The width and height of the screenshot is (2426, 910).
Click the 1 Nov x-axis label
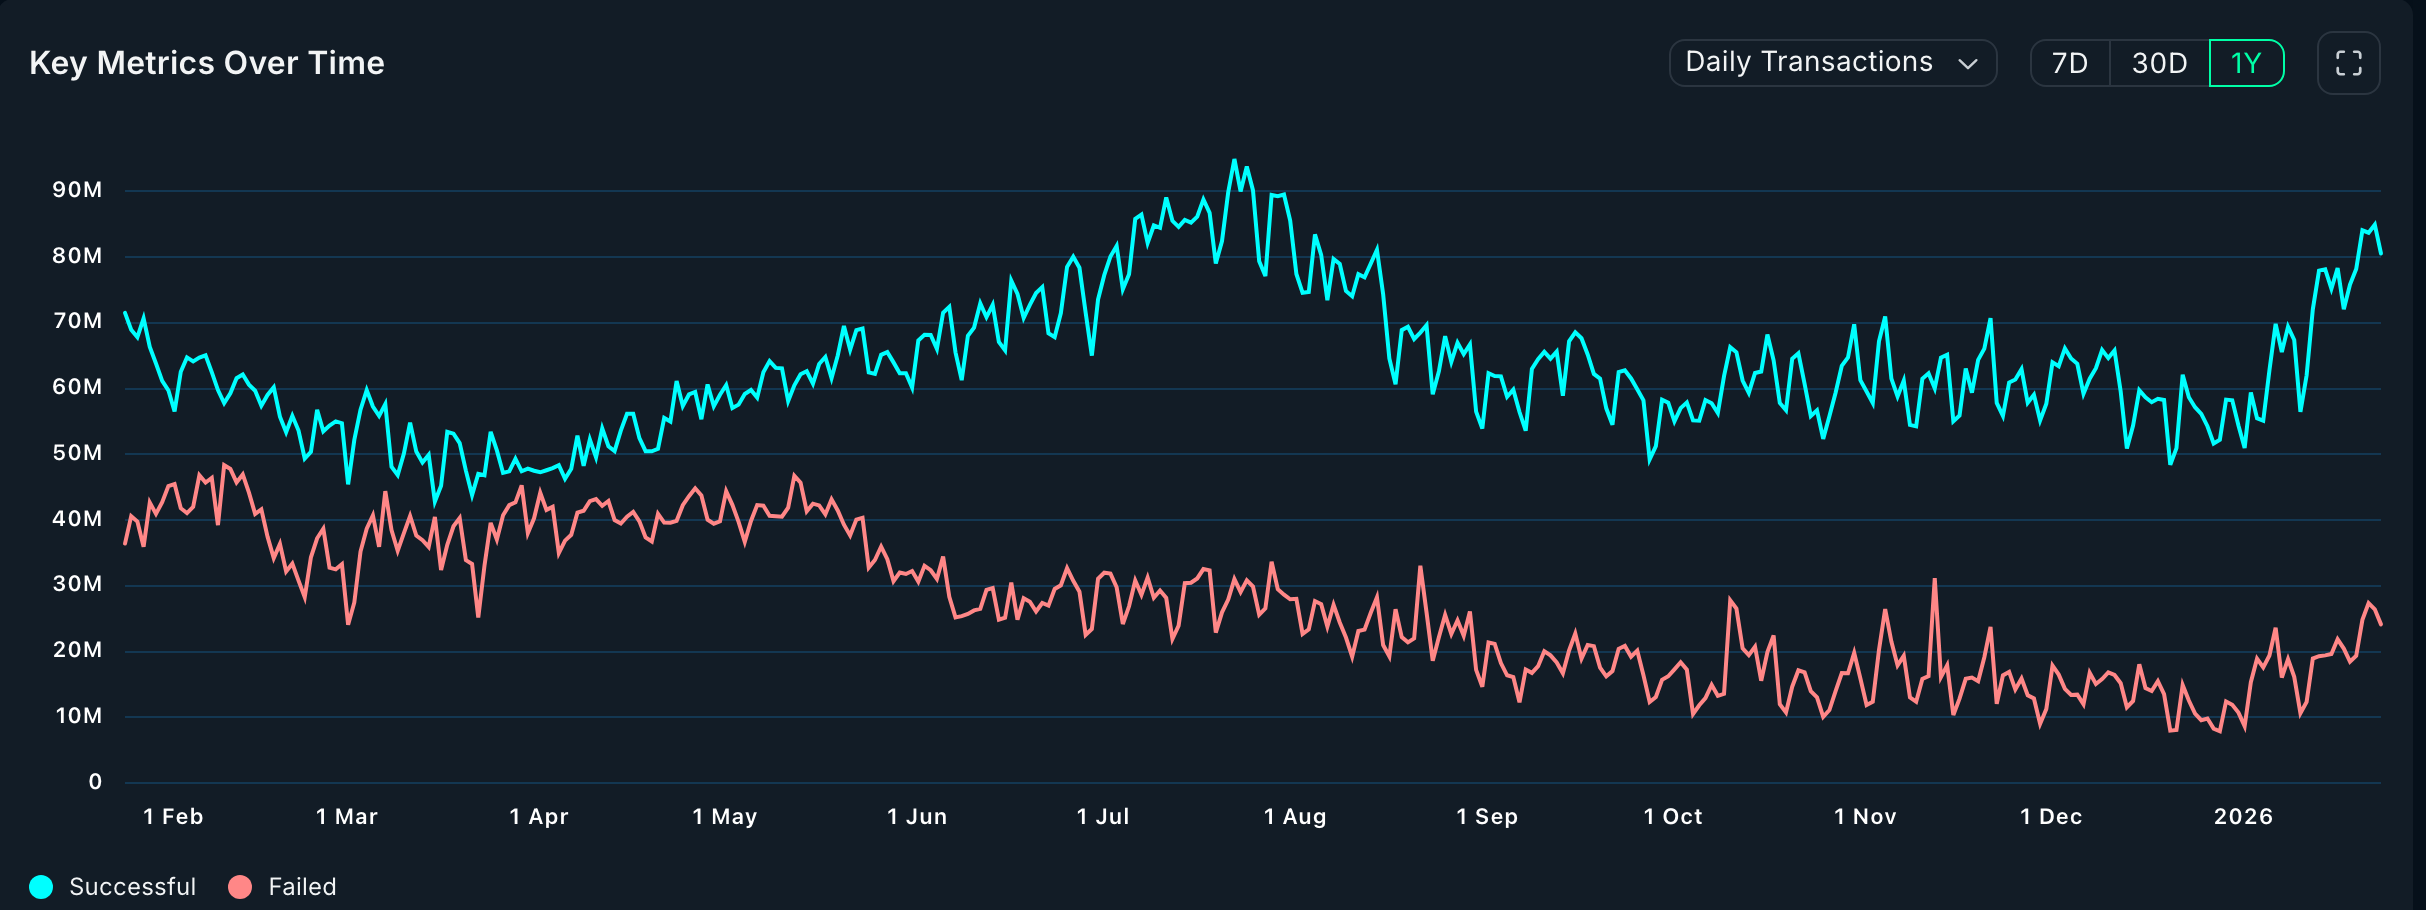click(1865, 817)
